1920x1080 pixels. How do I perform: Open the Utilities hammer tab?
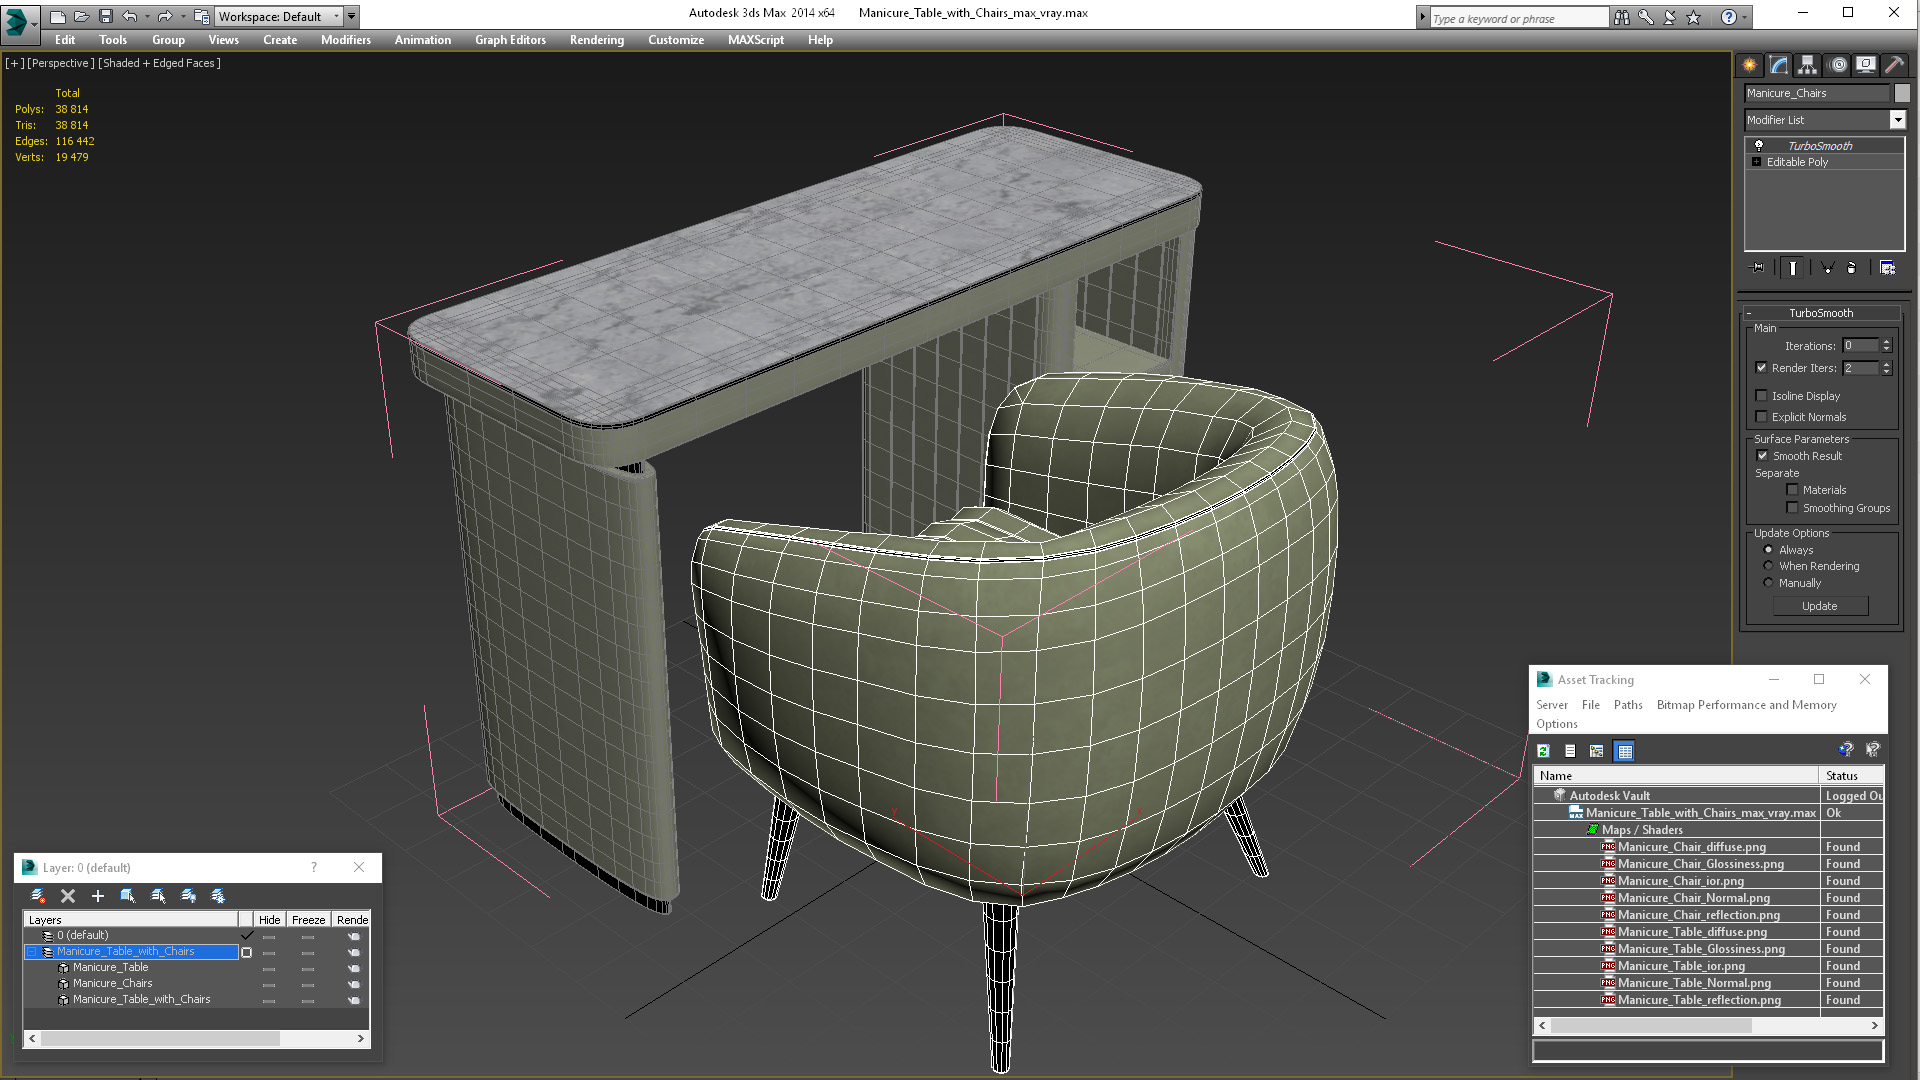coord(1894,65)
